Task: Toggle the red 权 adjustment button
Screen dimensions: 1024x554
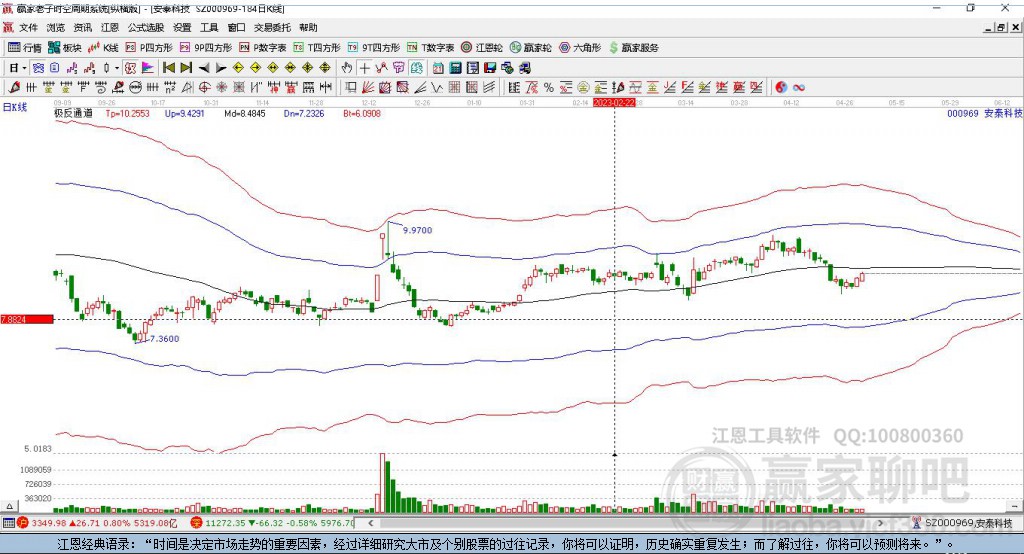Action: tap(130, 68)
